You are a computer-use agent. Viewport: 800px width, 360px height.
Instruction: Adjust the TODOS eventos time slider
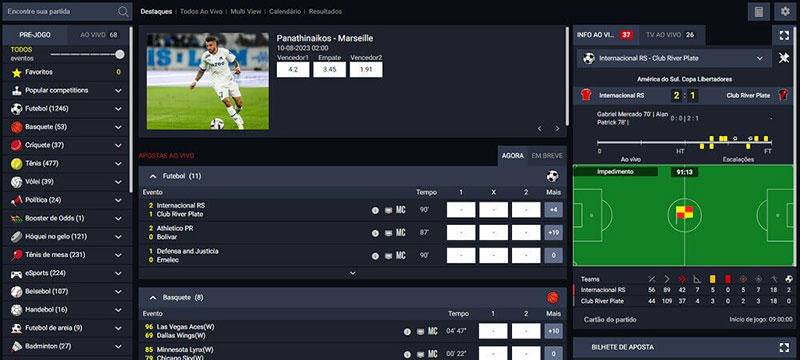pyautogui.click(x=119, y=54)
